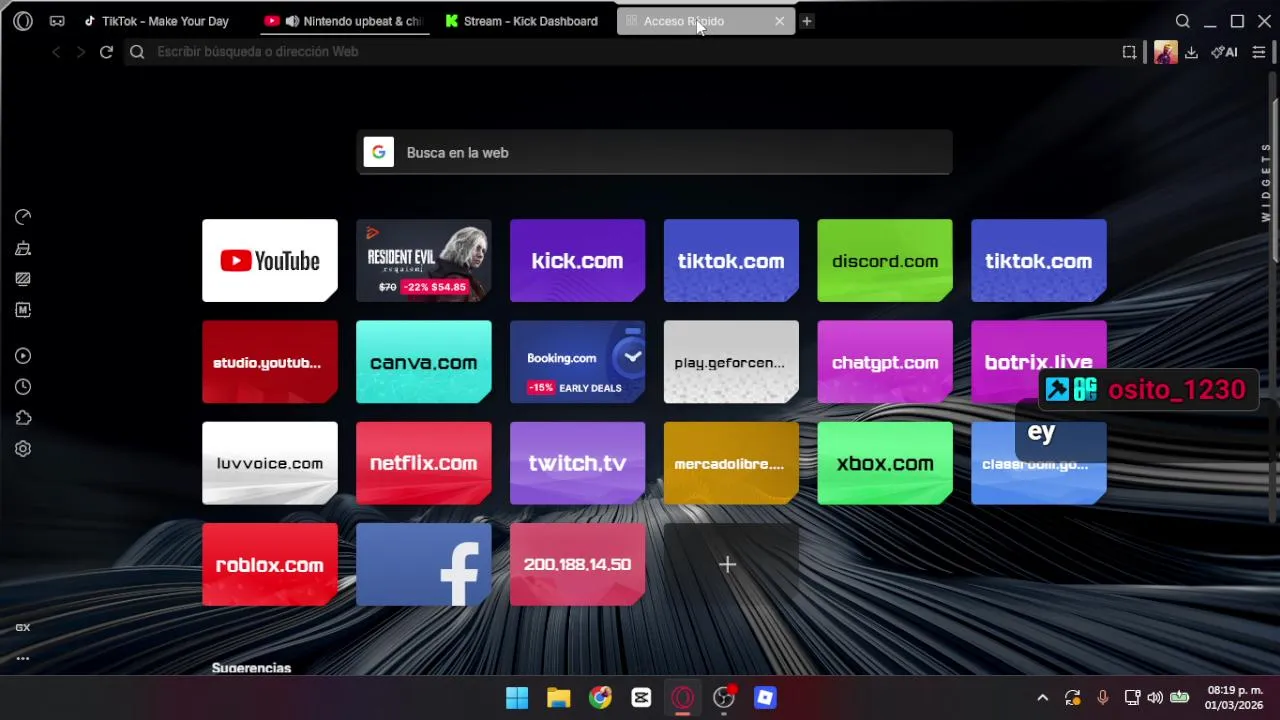Open the xbox.com speed dial

pyautogui.click(x=885, y=463)
